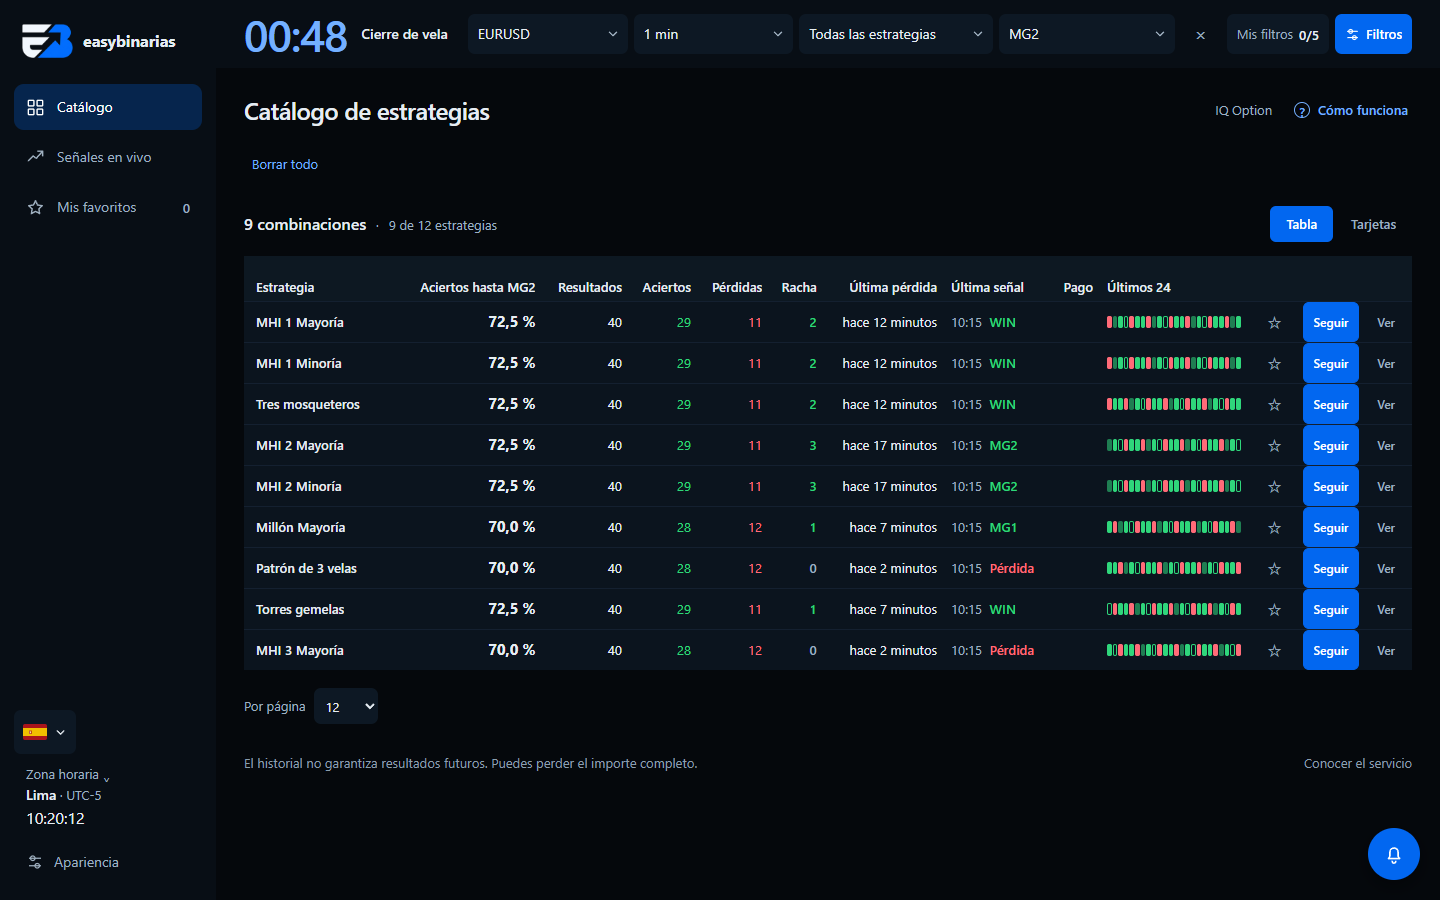The height and width of the screenshot is (900, 1440).
Task: Open Apariencia settings icon
Action: pos(35,862)
